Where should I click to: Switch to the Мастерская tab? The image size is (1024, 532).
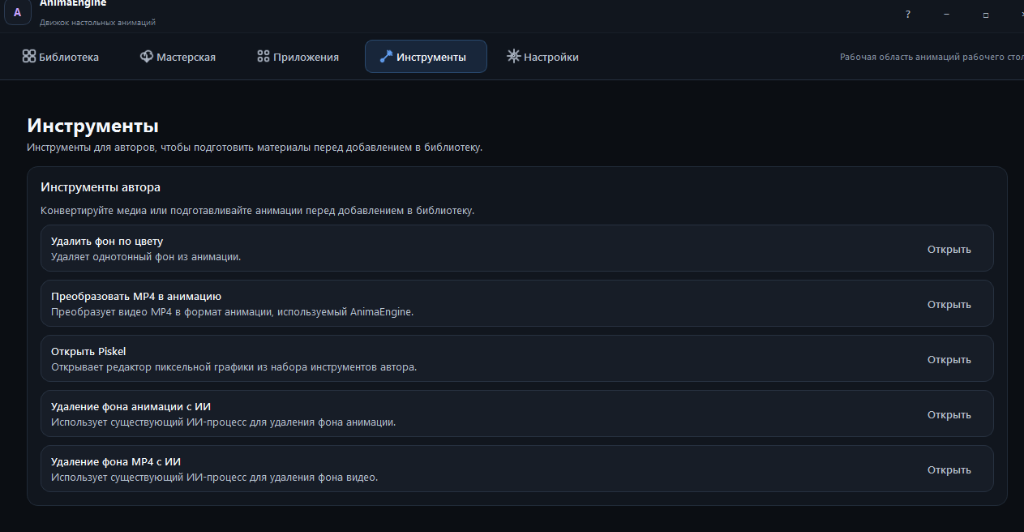[x=178, y=57]
